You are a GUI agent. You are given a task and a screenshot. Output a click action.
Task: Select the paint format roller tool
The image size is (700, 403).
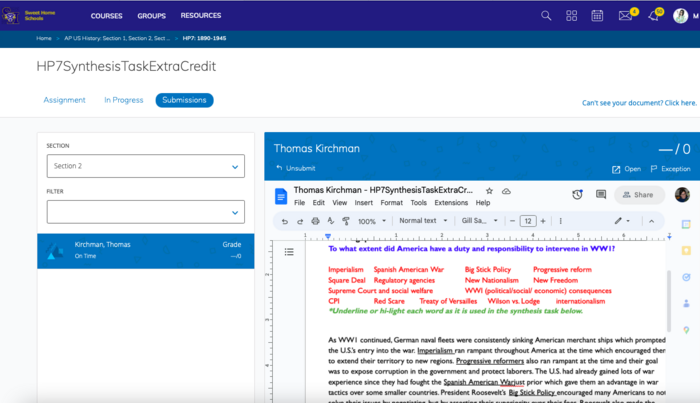pyautogui.click(x=347, y=221)
